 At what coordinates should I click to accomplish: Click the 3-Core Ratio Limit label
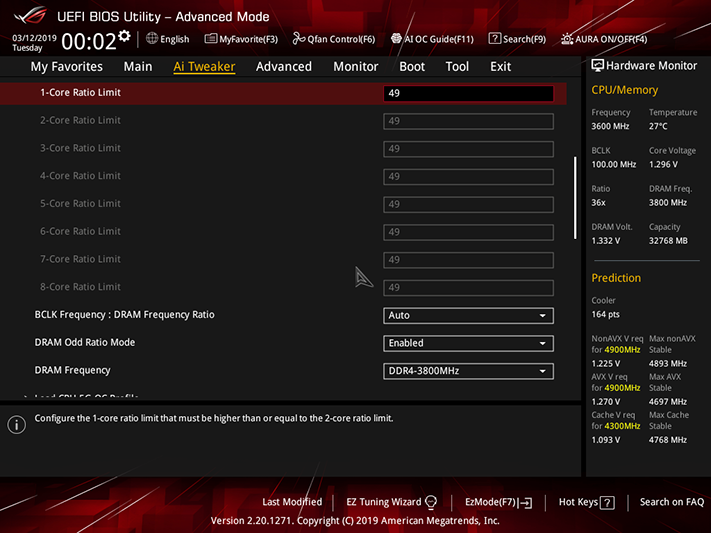(80, 148)
